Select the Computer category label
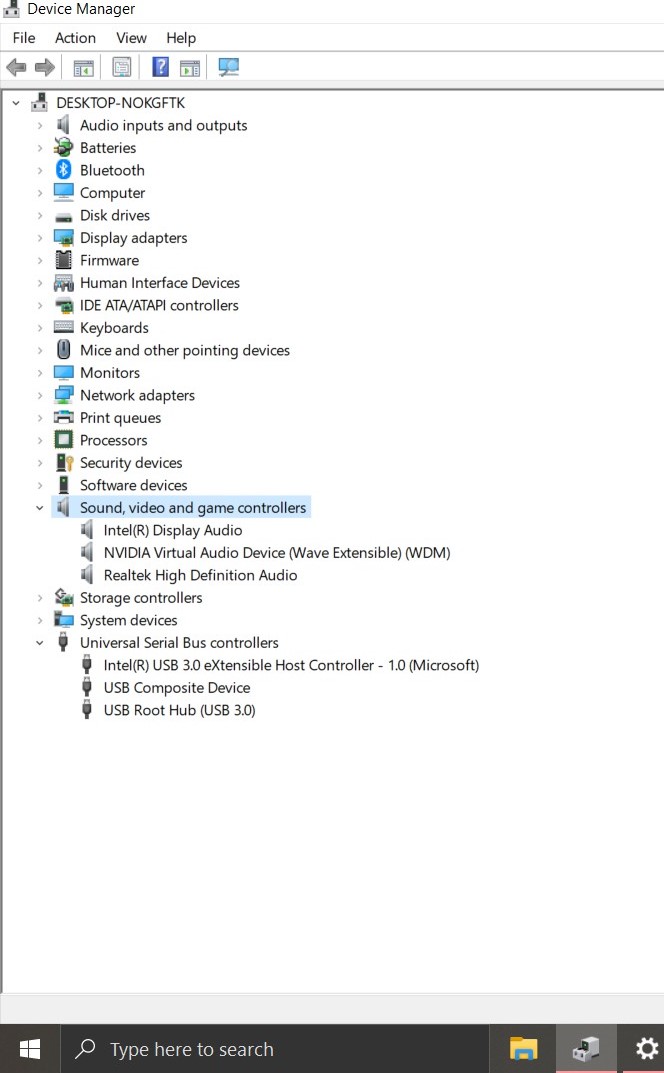 tap(112, 193)
